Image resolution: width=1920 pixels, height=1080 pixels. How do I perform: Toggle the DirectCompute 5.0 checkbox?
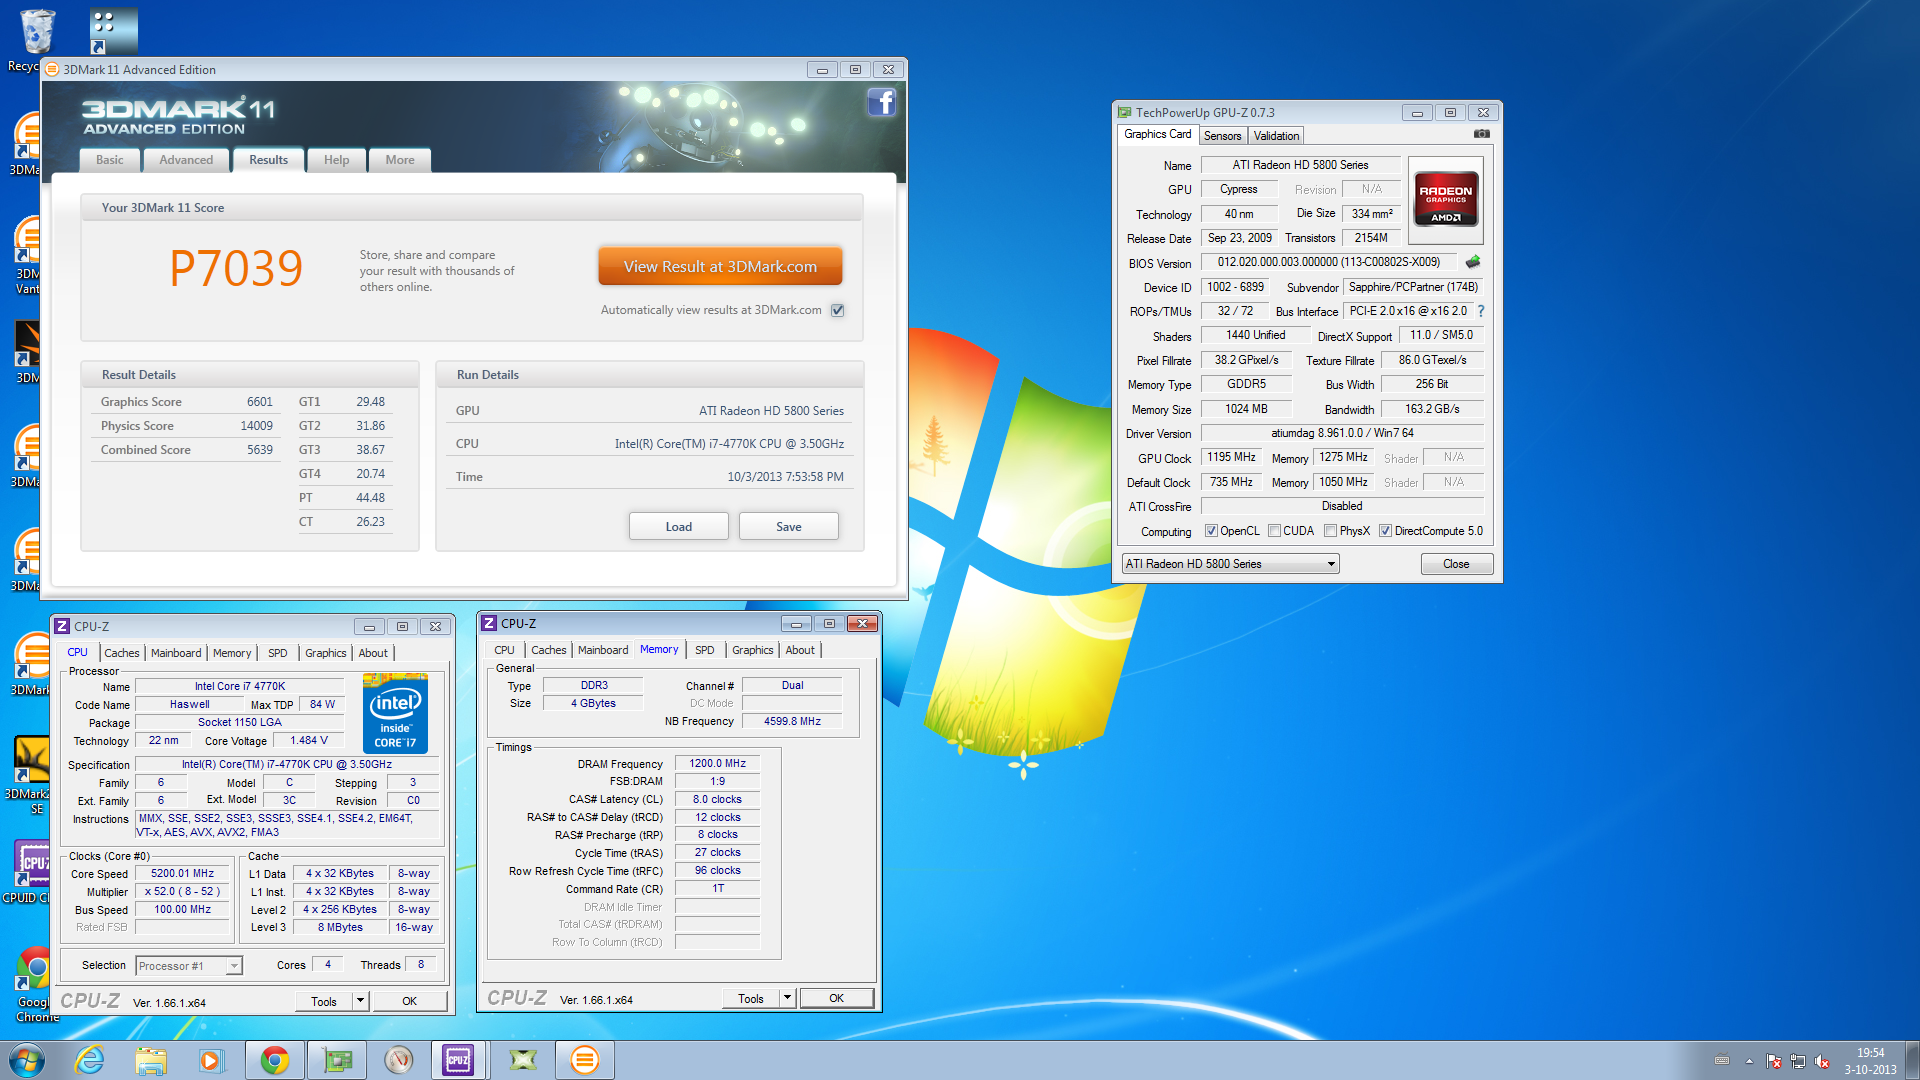point(1385,531)
